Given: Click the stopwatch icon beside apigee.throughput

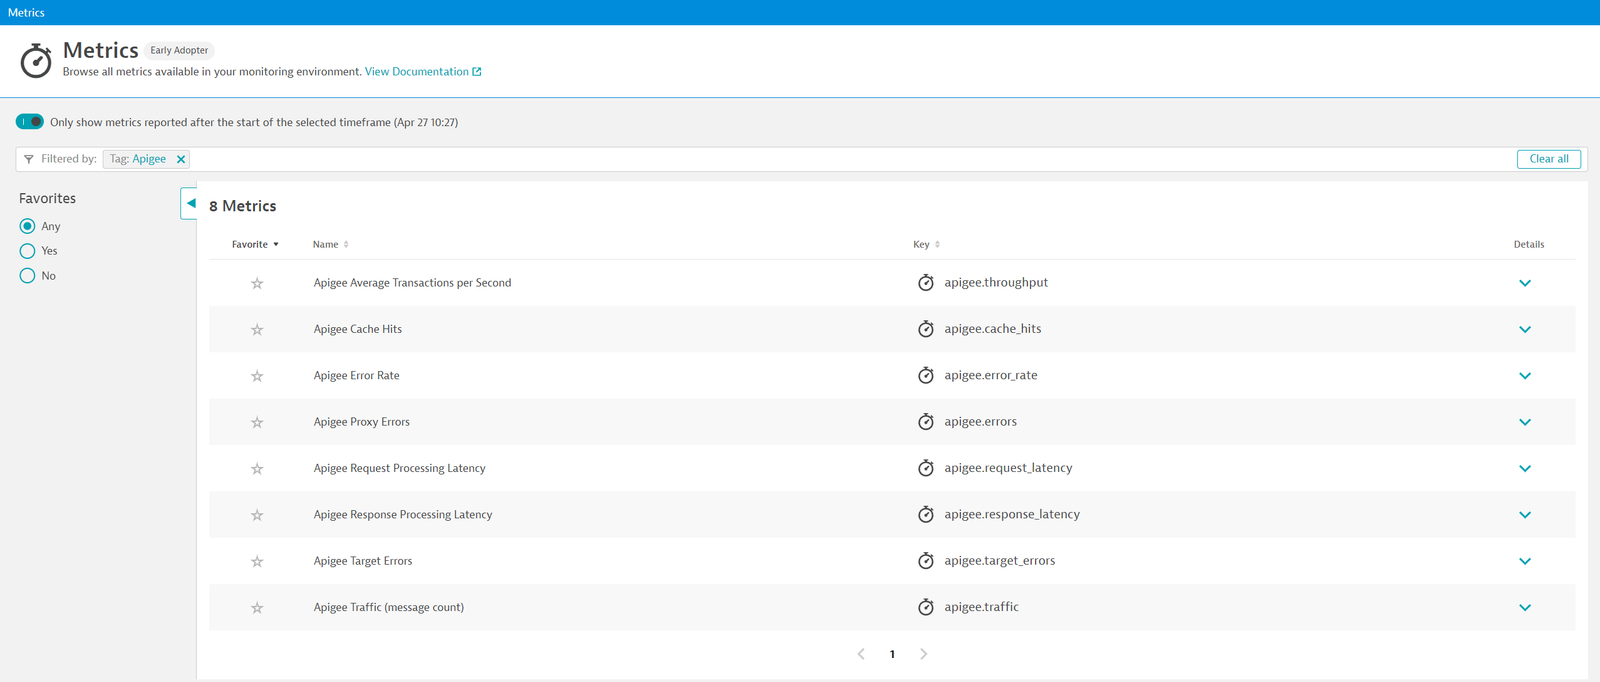Looking at the screenshot, I should click(926, 282).
